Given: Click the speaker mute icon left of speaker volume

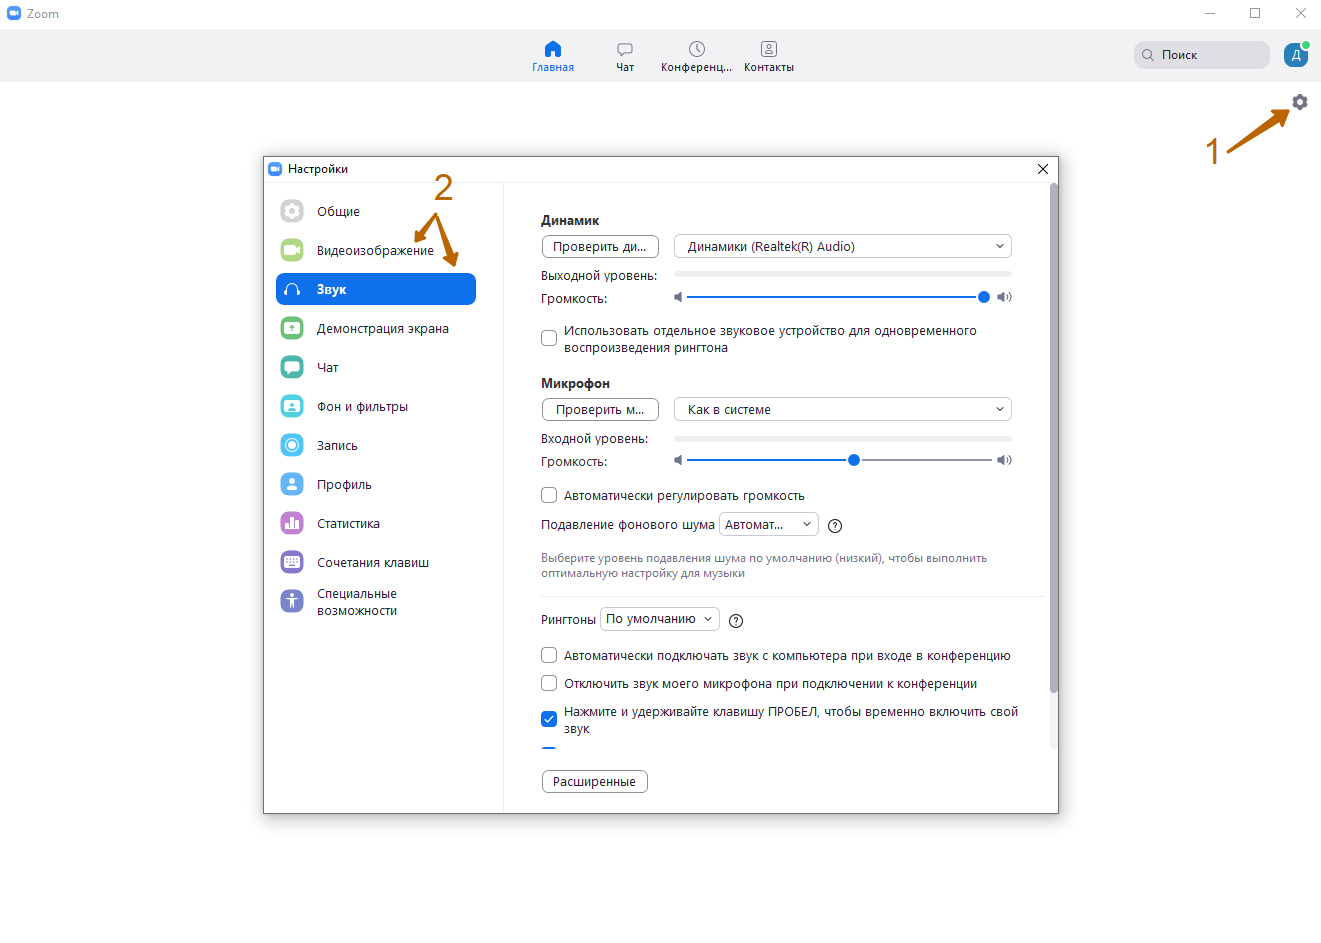Looking at the screenshot, I should (678, 297).
